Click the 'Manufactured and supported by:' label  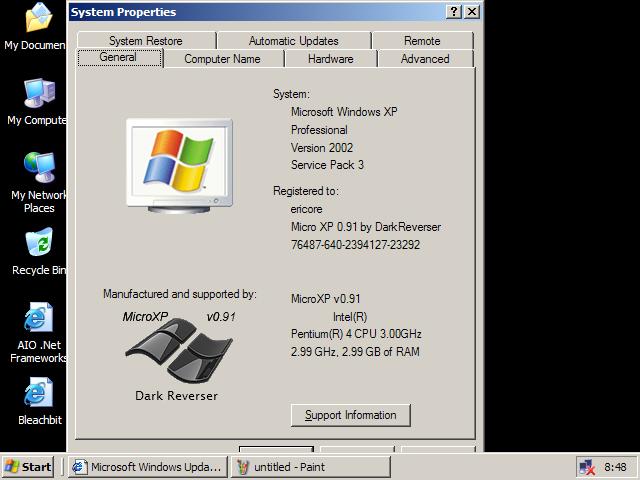pyautogui.click(x=180, y=294)
